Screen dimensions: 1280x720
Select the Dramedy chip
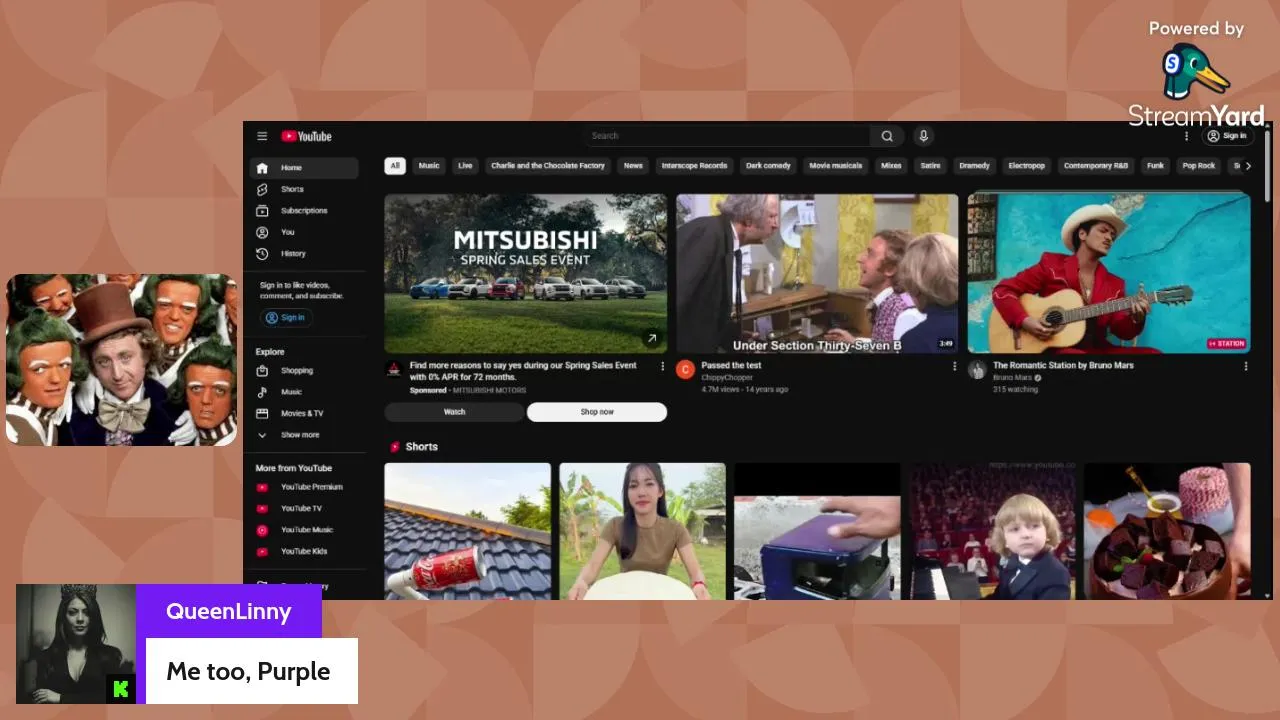(974, 166)
